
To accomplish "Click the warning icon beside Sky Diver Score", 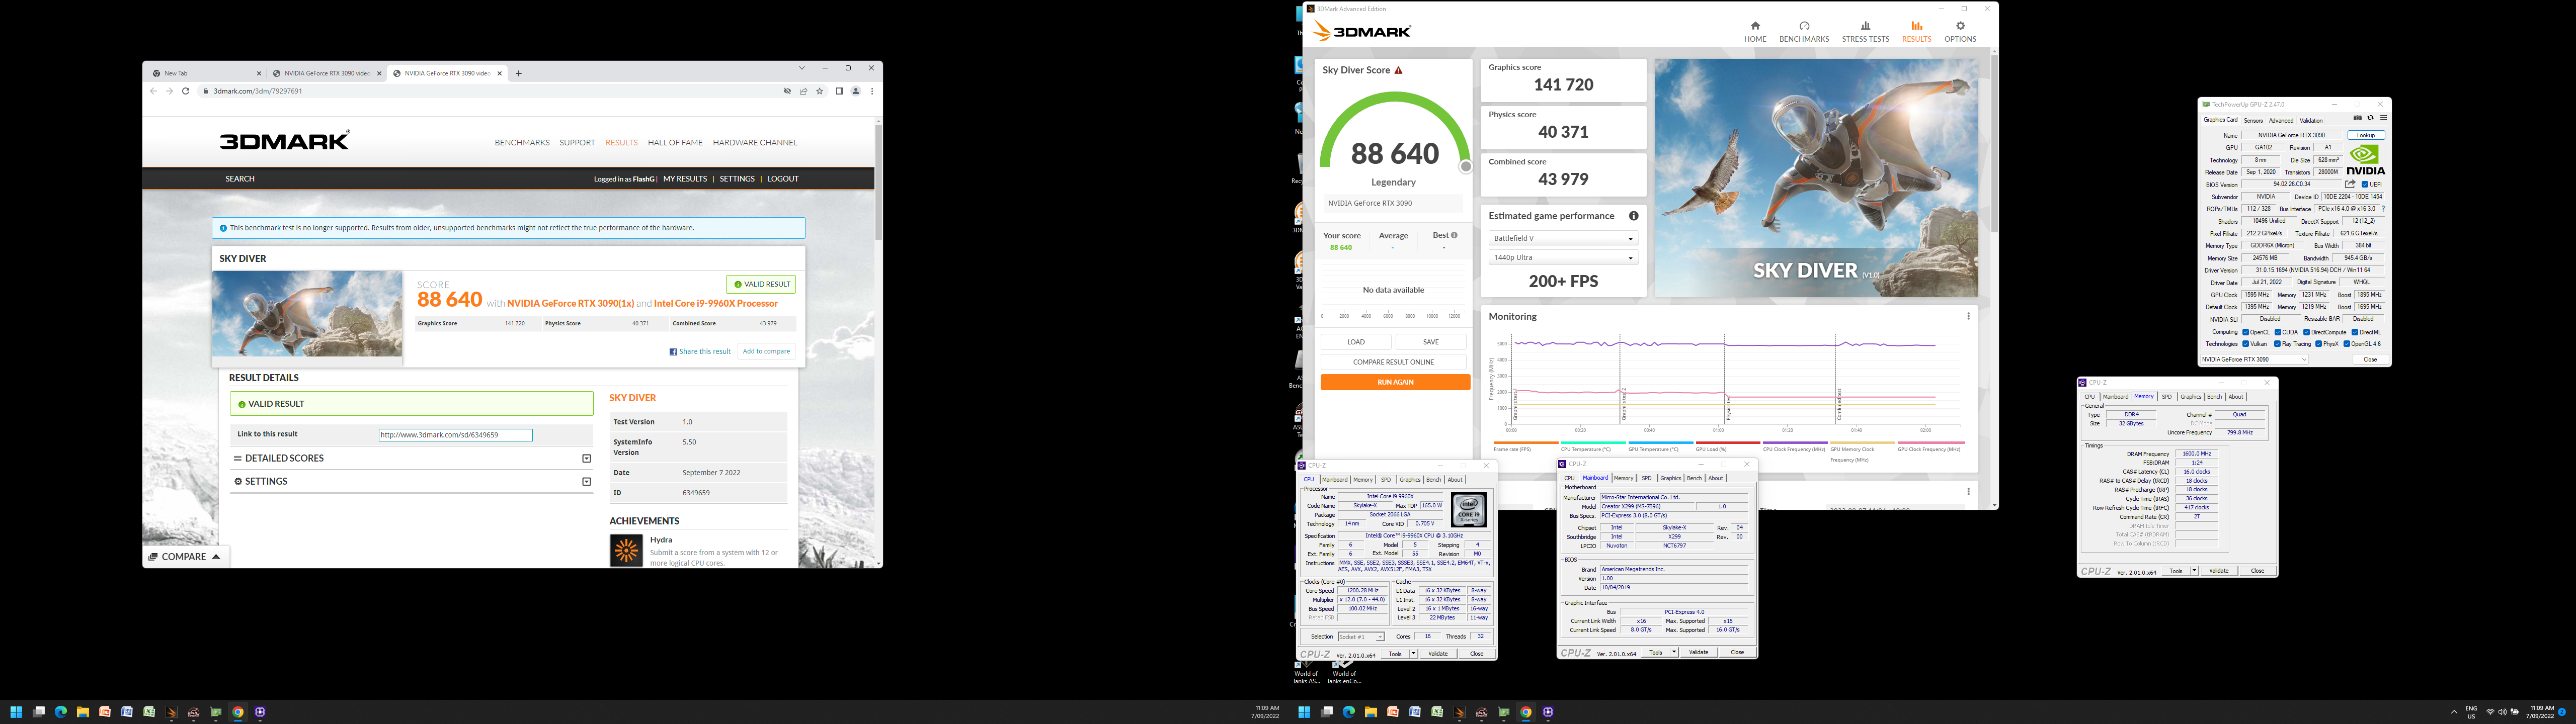I will (1398, 70).
